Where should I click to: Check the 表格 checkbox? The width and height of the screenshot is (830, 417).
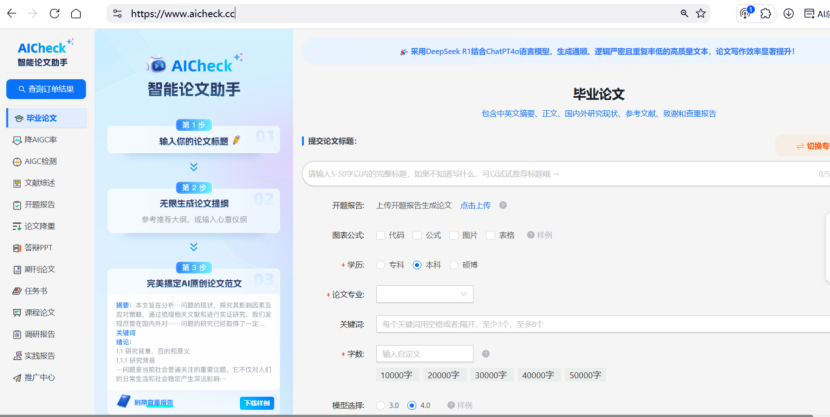pyautogui.click(x=491, y=235)
